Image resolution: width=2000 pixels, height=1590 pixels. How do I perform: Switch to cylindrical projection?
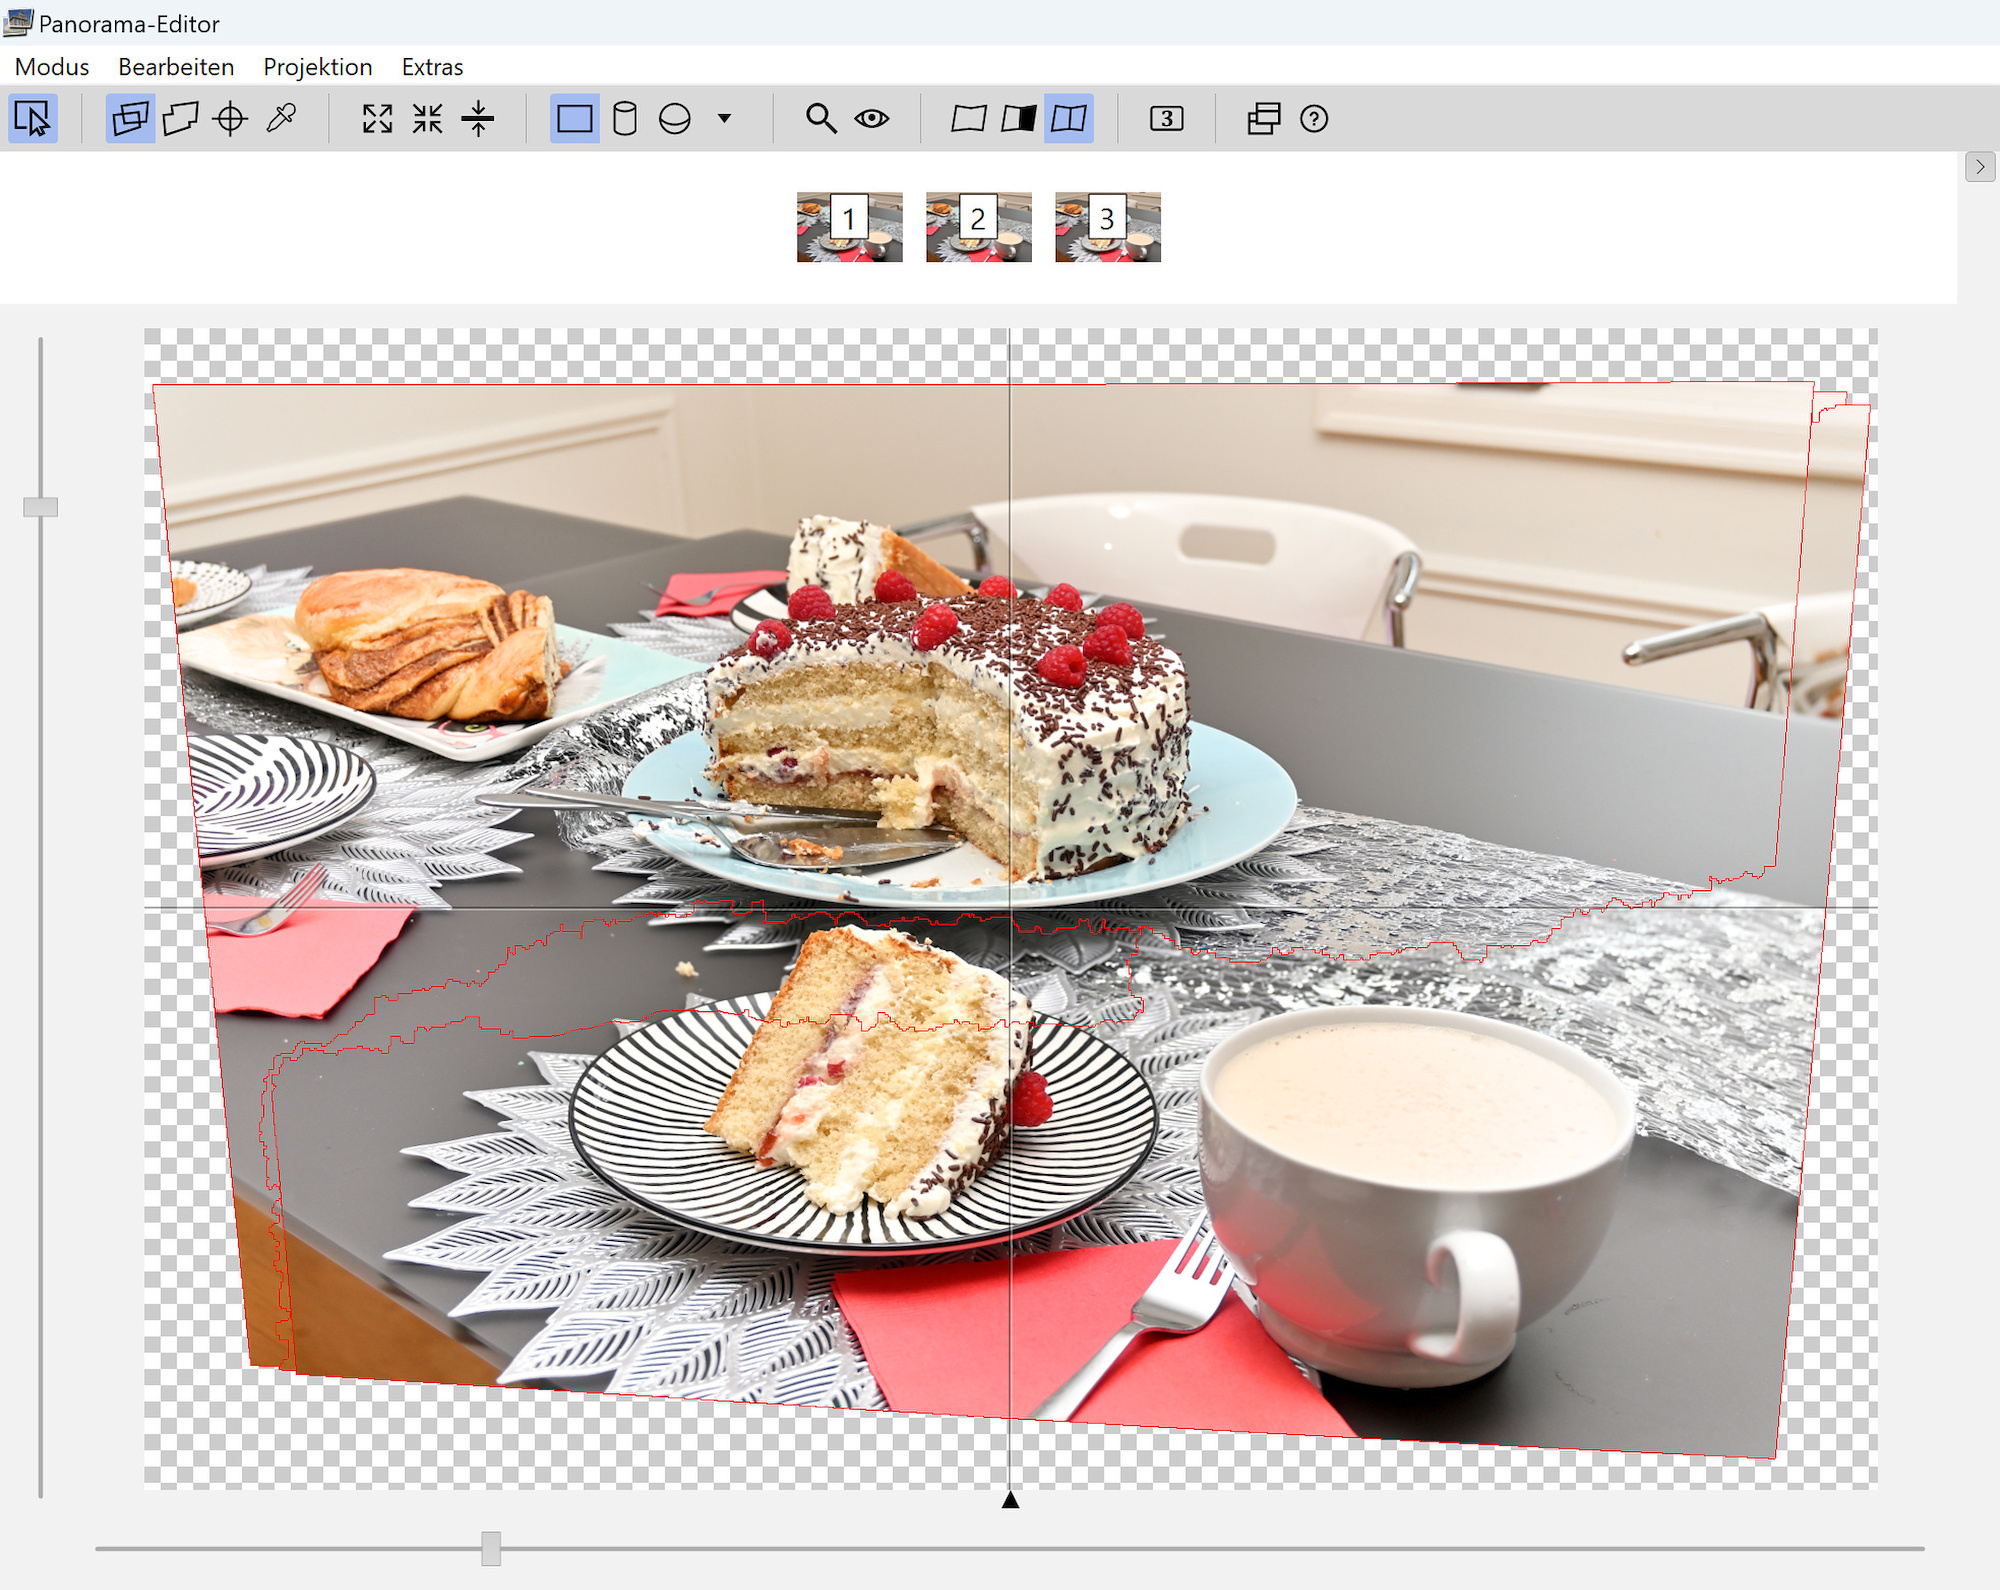coord(624,119)
